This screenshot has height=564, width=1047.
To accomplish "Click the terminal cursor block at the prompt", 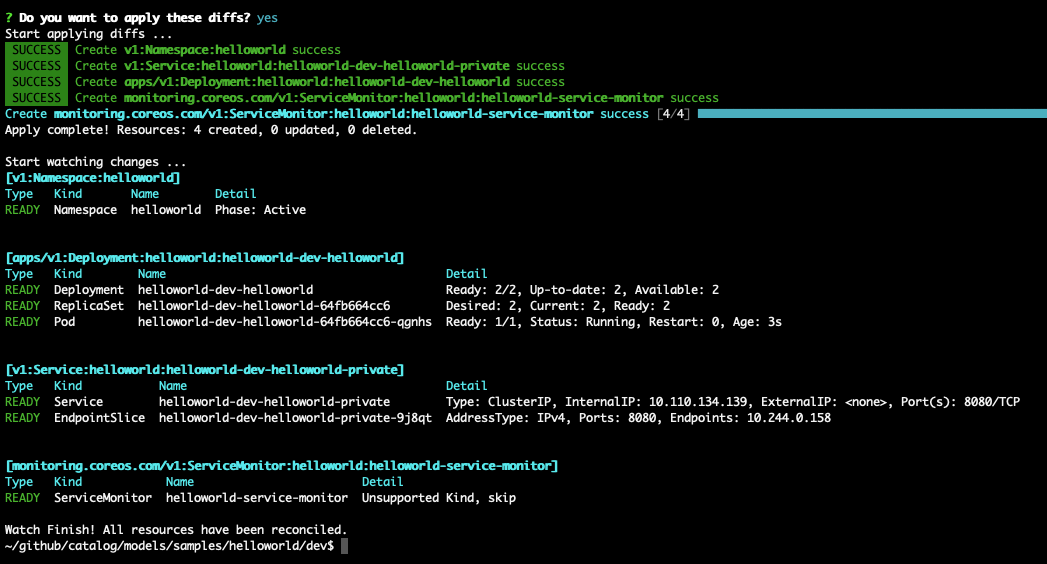I will coord(345,546).
